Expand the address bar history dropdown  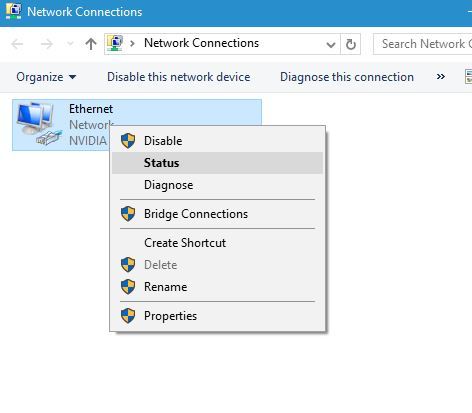point(331,44)
